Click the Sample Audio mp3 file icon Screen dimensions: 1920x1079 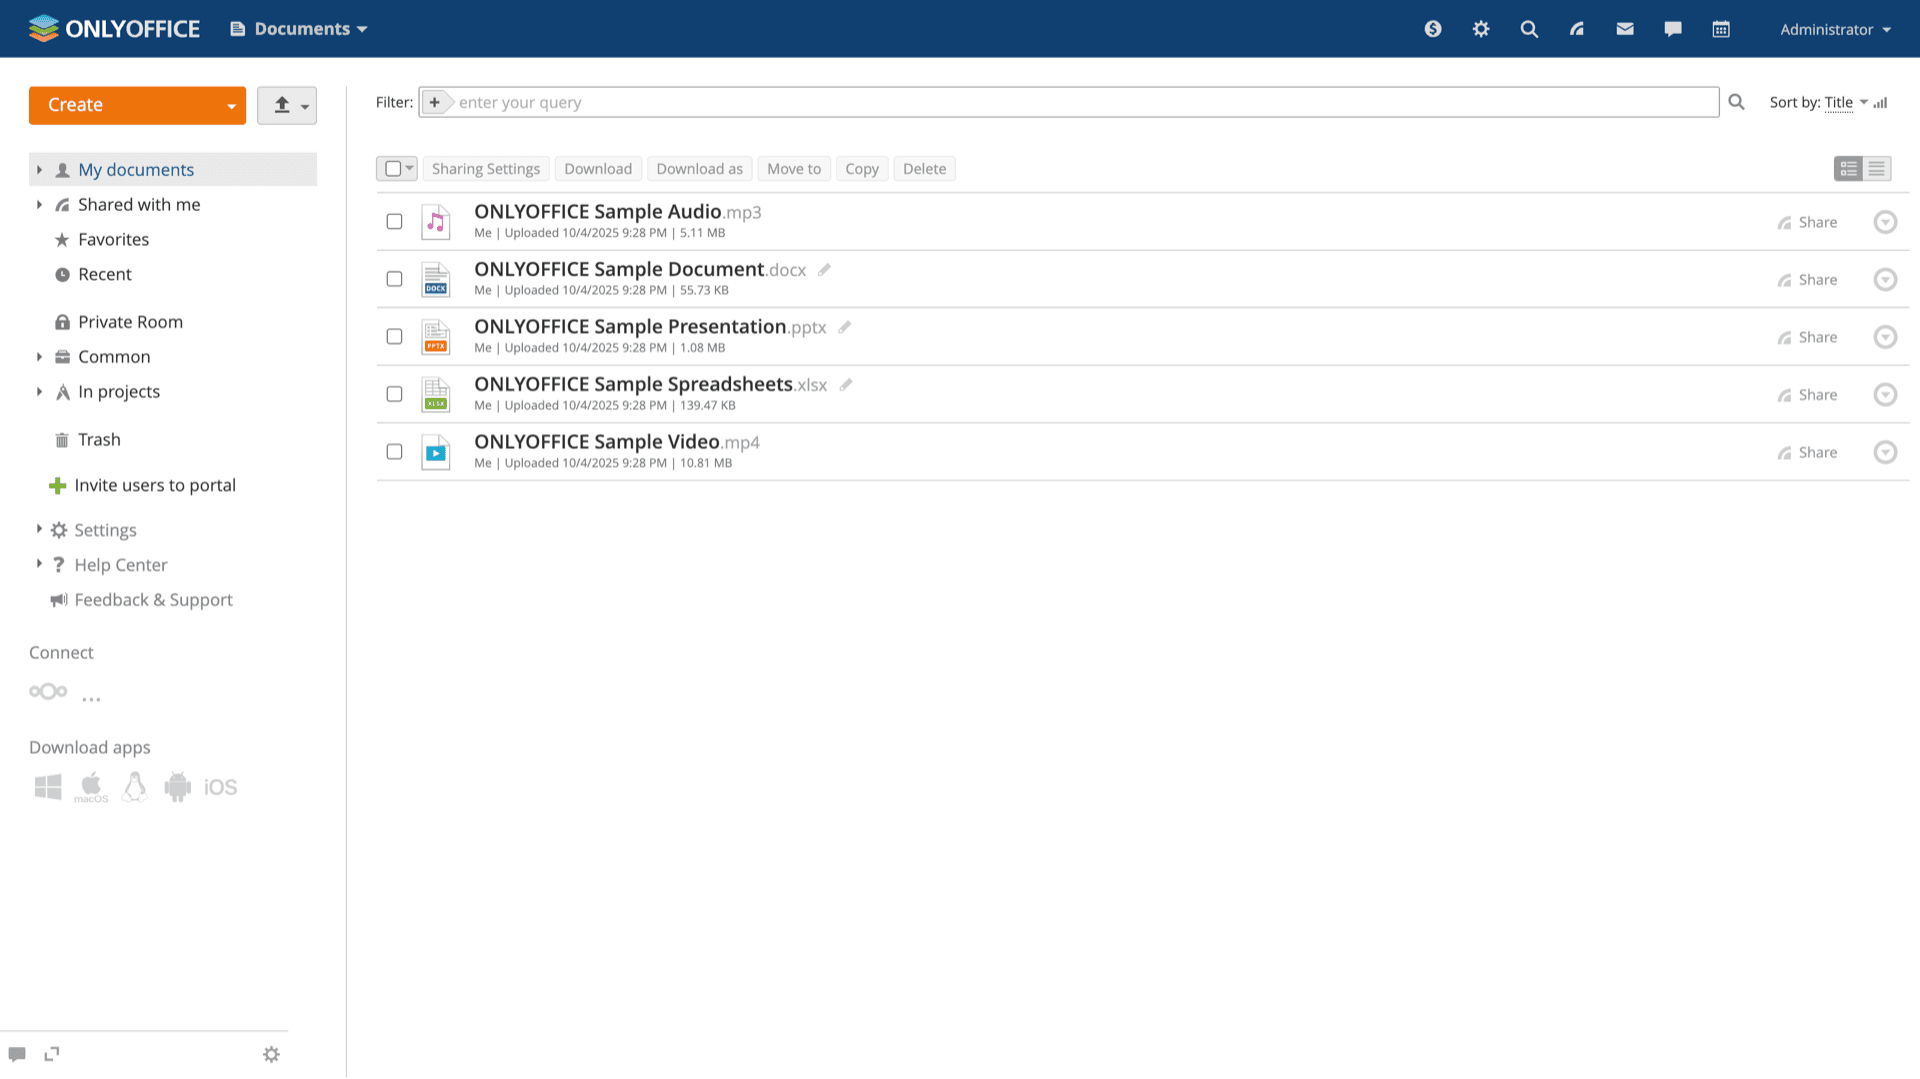(436, 222)
